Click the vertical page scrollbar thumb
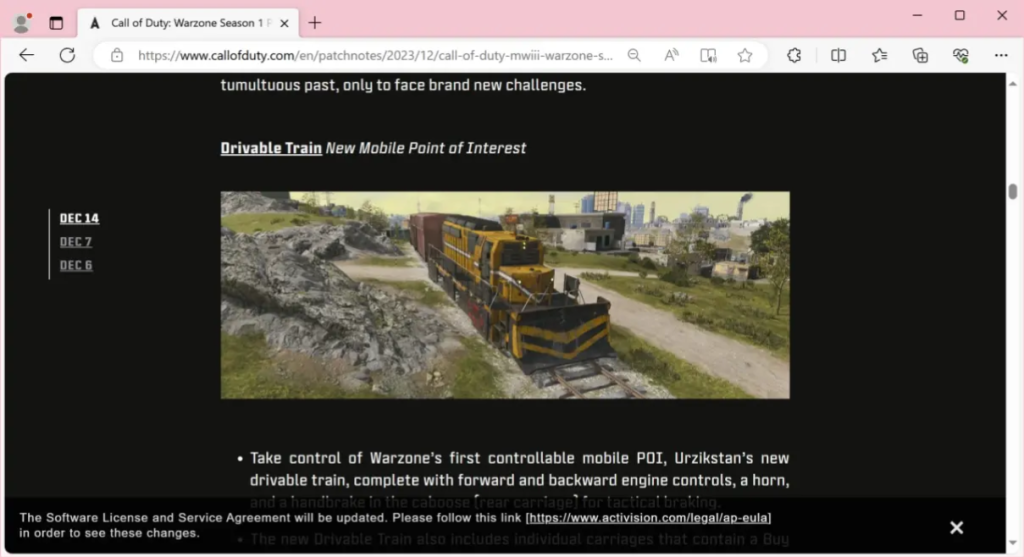This screenshot has width=1024, height=557. [1013, 191]
